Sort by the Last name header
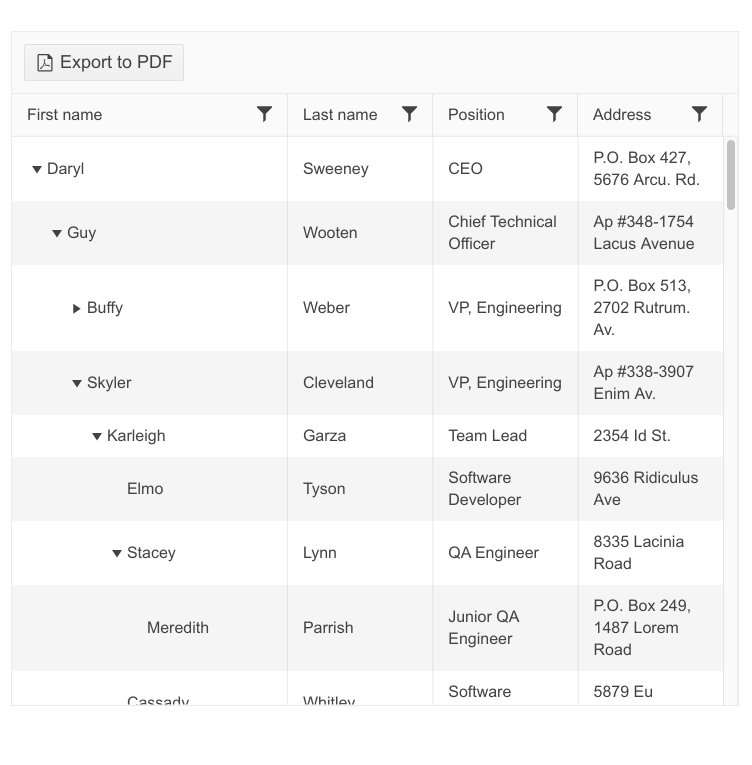 [340, 115]
